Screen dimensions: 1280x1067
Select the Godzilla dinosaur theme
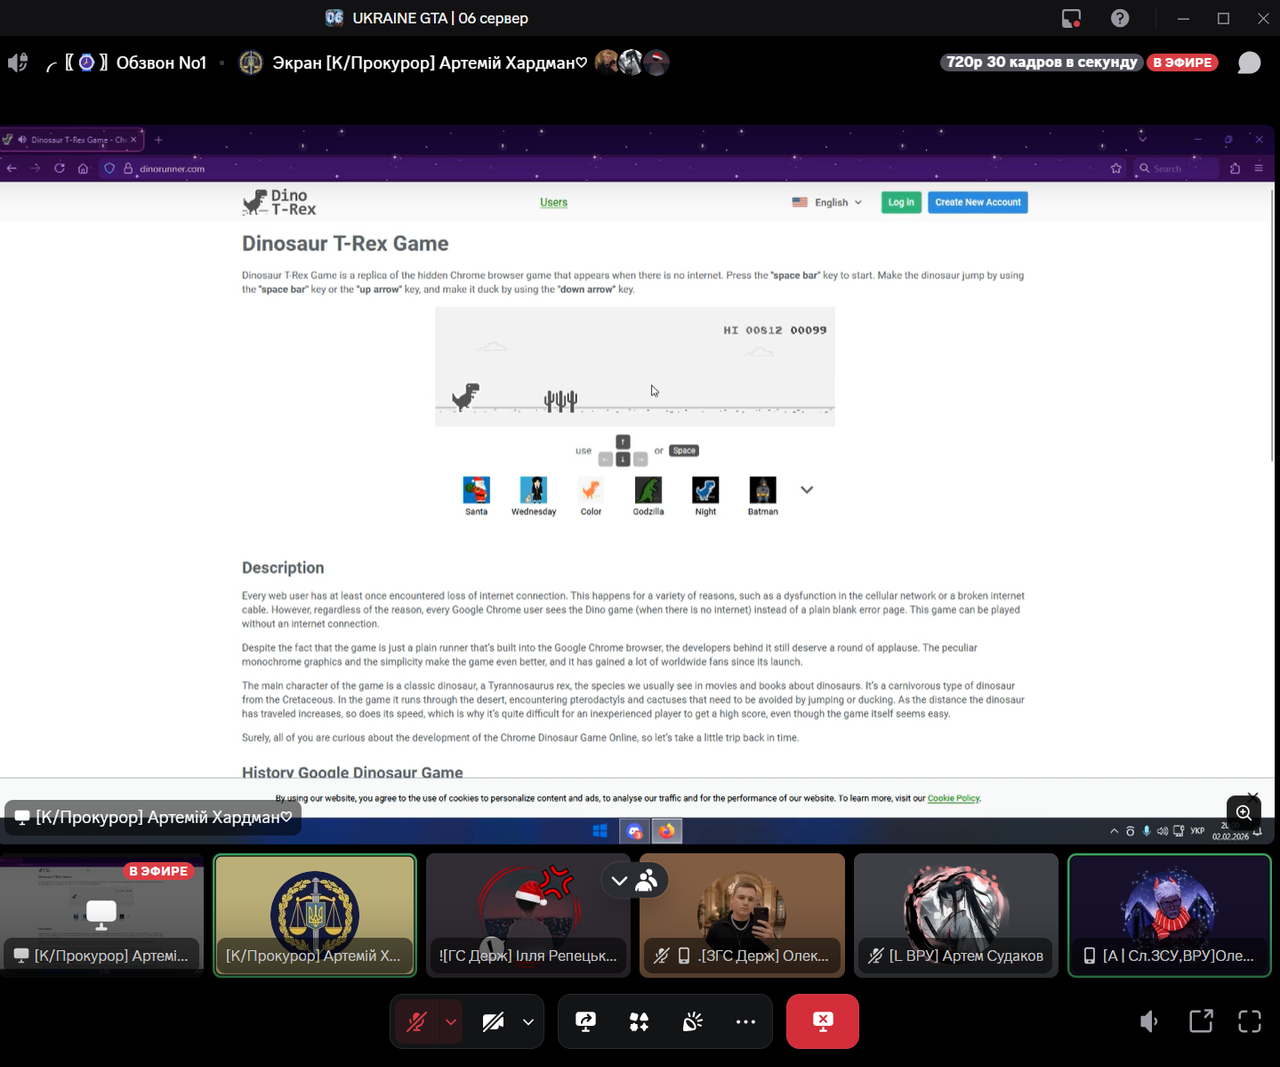tap(648, 496)
